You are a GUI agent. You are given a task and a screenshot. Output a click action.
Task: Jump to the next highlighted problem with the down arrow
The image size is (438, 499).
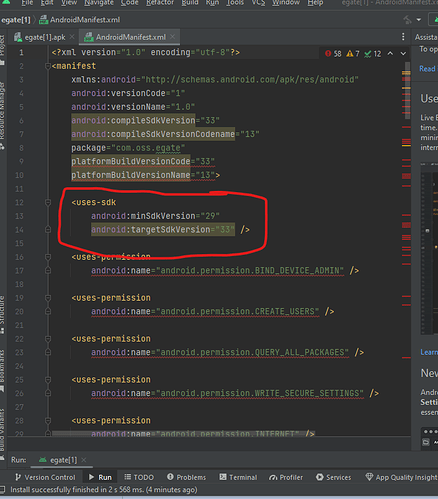pos(403,53)
